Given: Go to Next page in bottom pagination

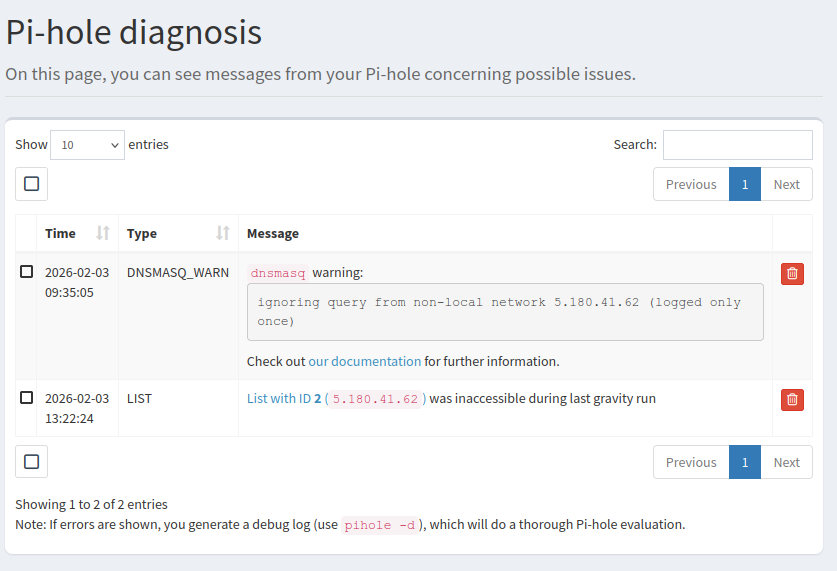Looking at the screenshot, I should (x=787, y=462).
